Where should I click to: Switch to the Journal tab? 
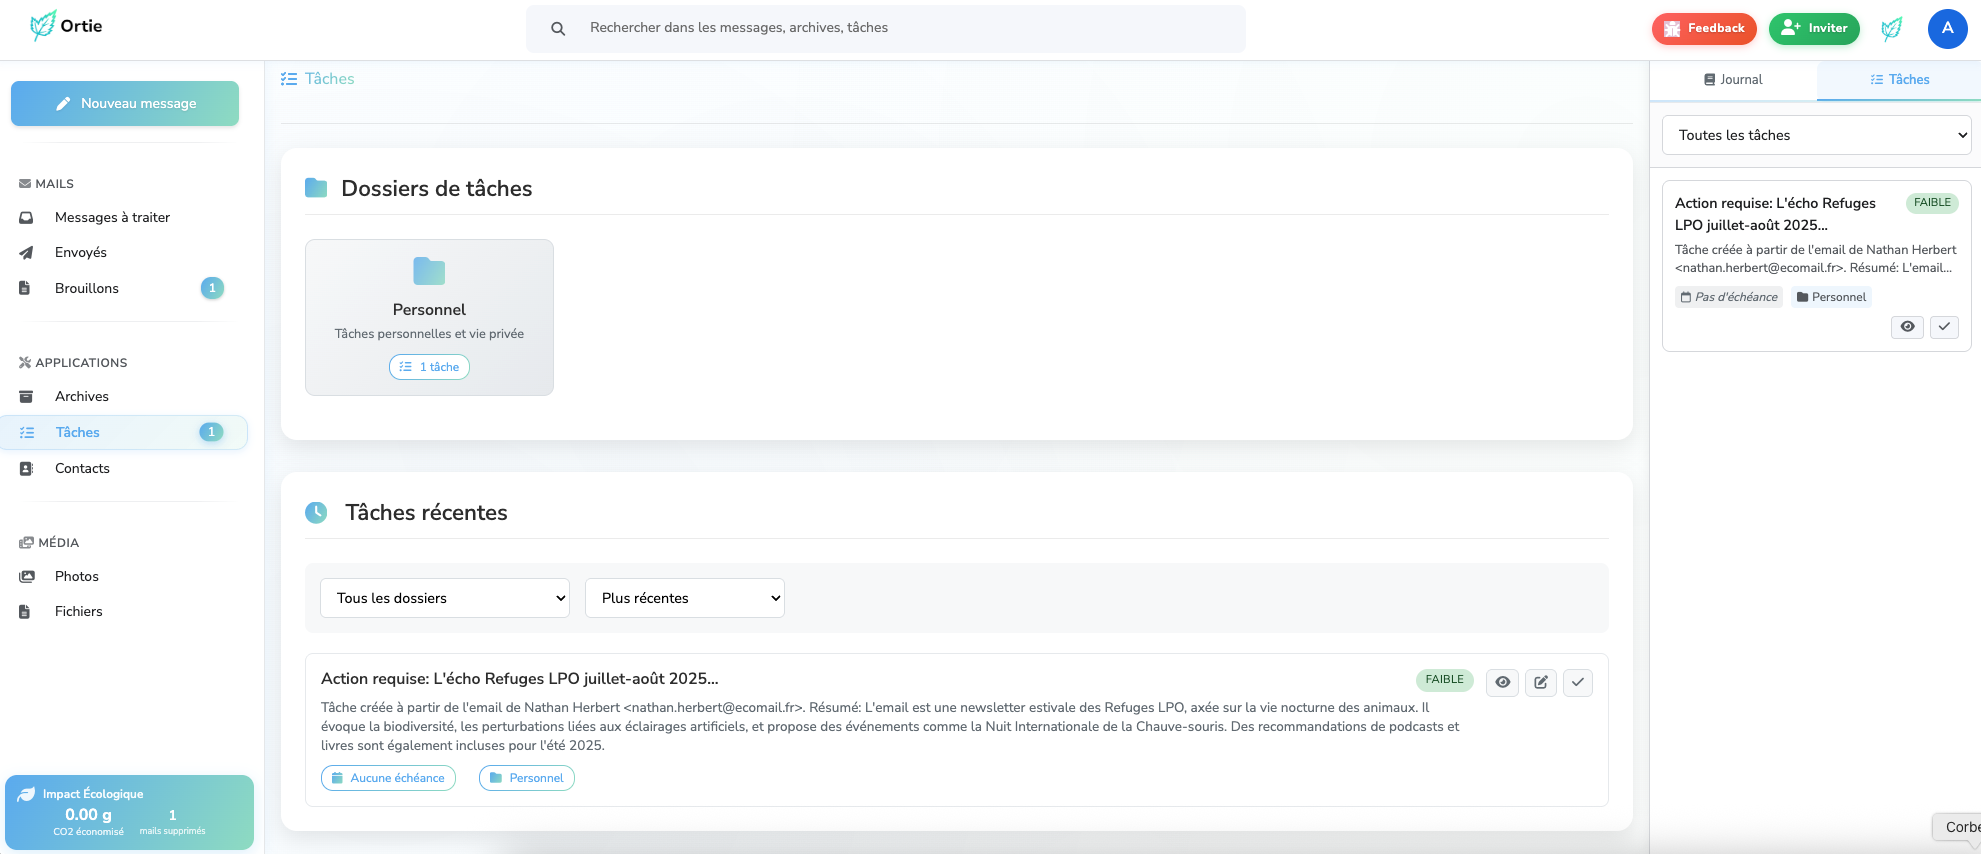coord(1732,80)
